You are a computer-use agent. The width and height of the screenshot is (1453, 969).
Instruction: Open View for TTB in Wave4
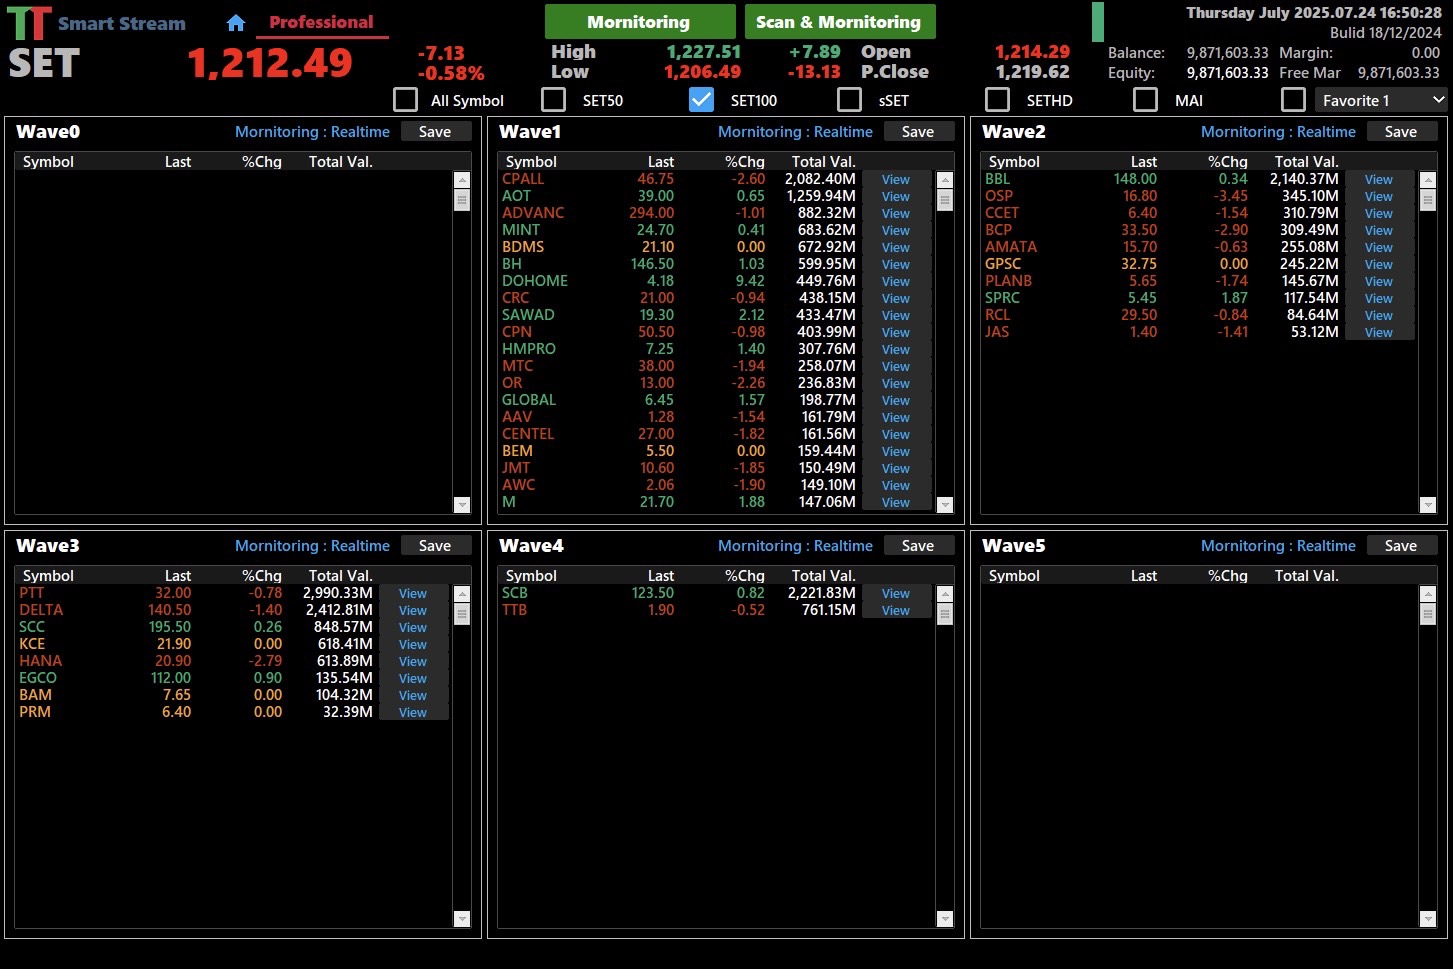coord(896,611)
